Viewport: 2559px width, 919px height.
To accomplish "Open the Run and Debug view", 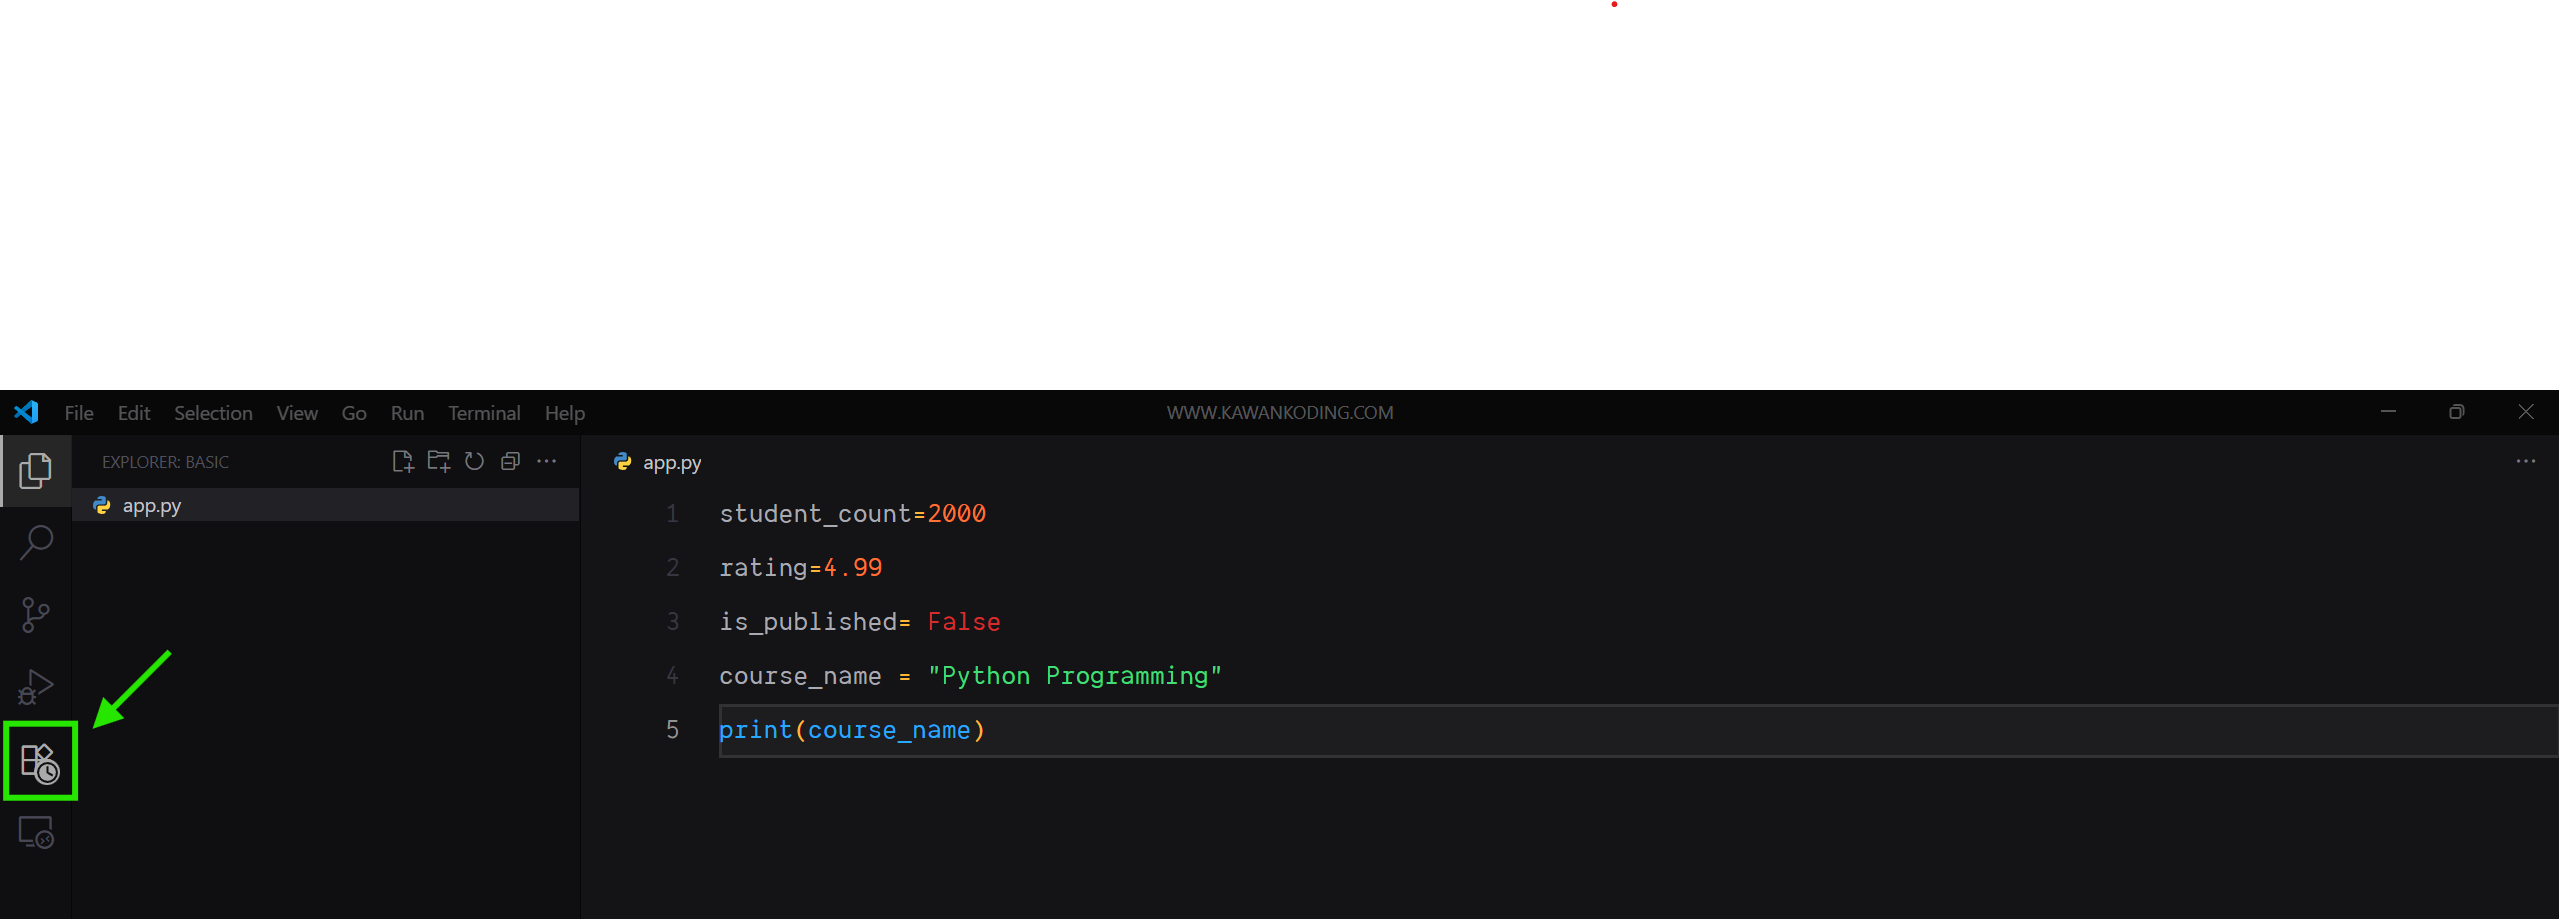I will [x=36, y=687].
